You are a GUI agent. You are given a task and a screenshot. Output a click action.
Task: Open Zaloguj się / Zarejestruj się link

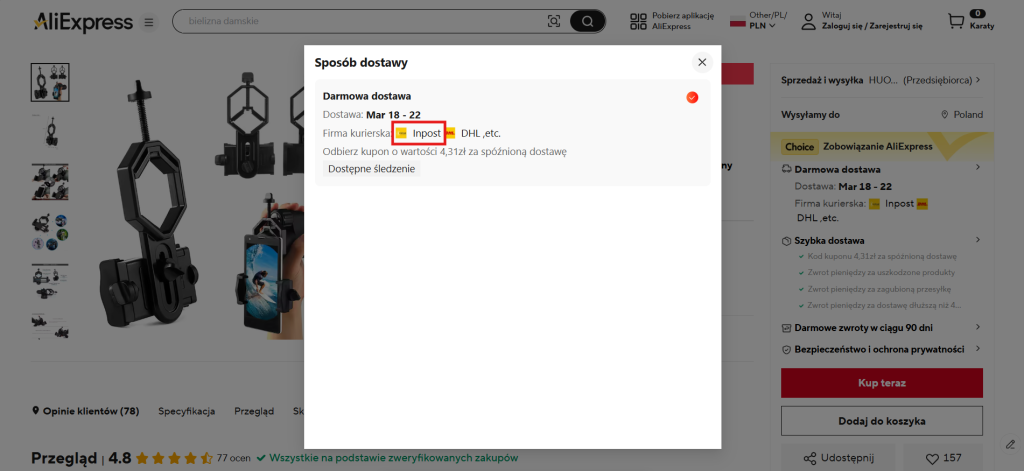tap(872, 26)
